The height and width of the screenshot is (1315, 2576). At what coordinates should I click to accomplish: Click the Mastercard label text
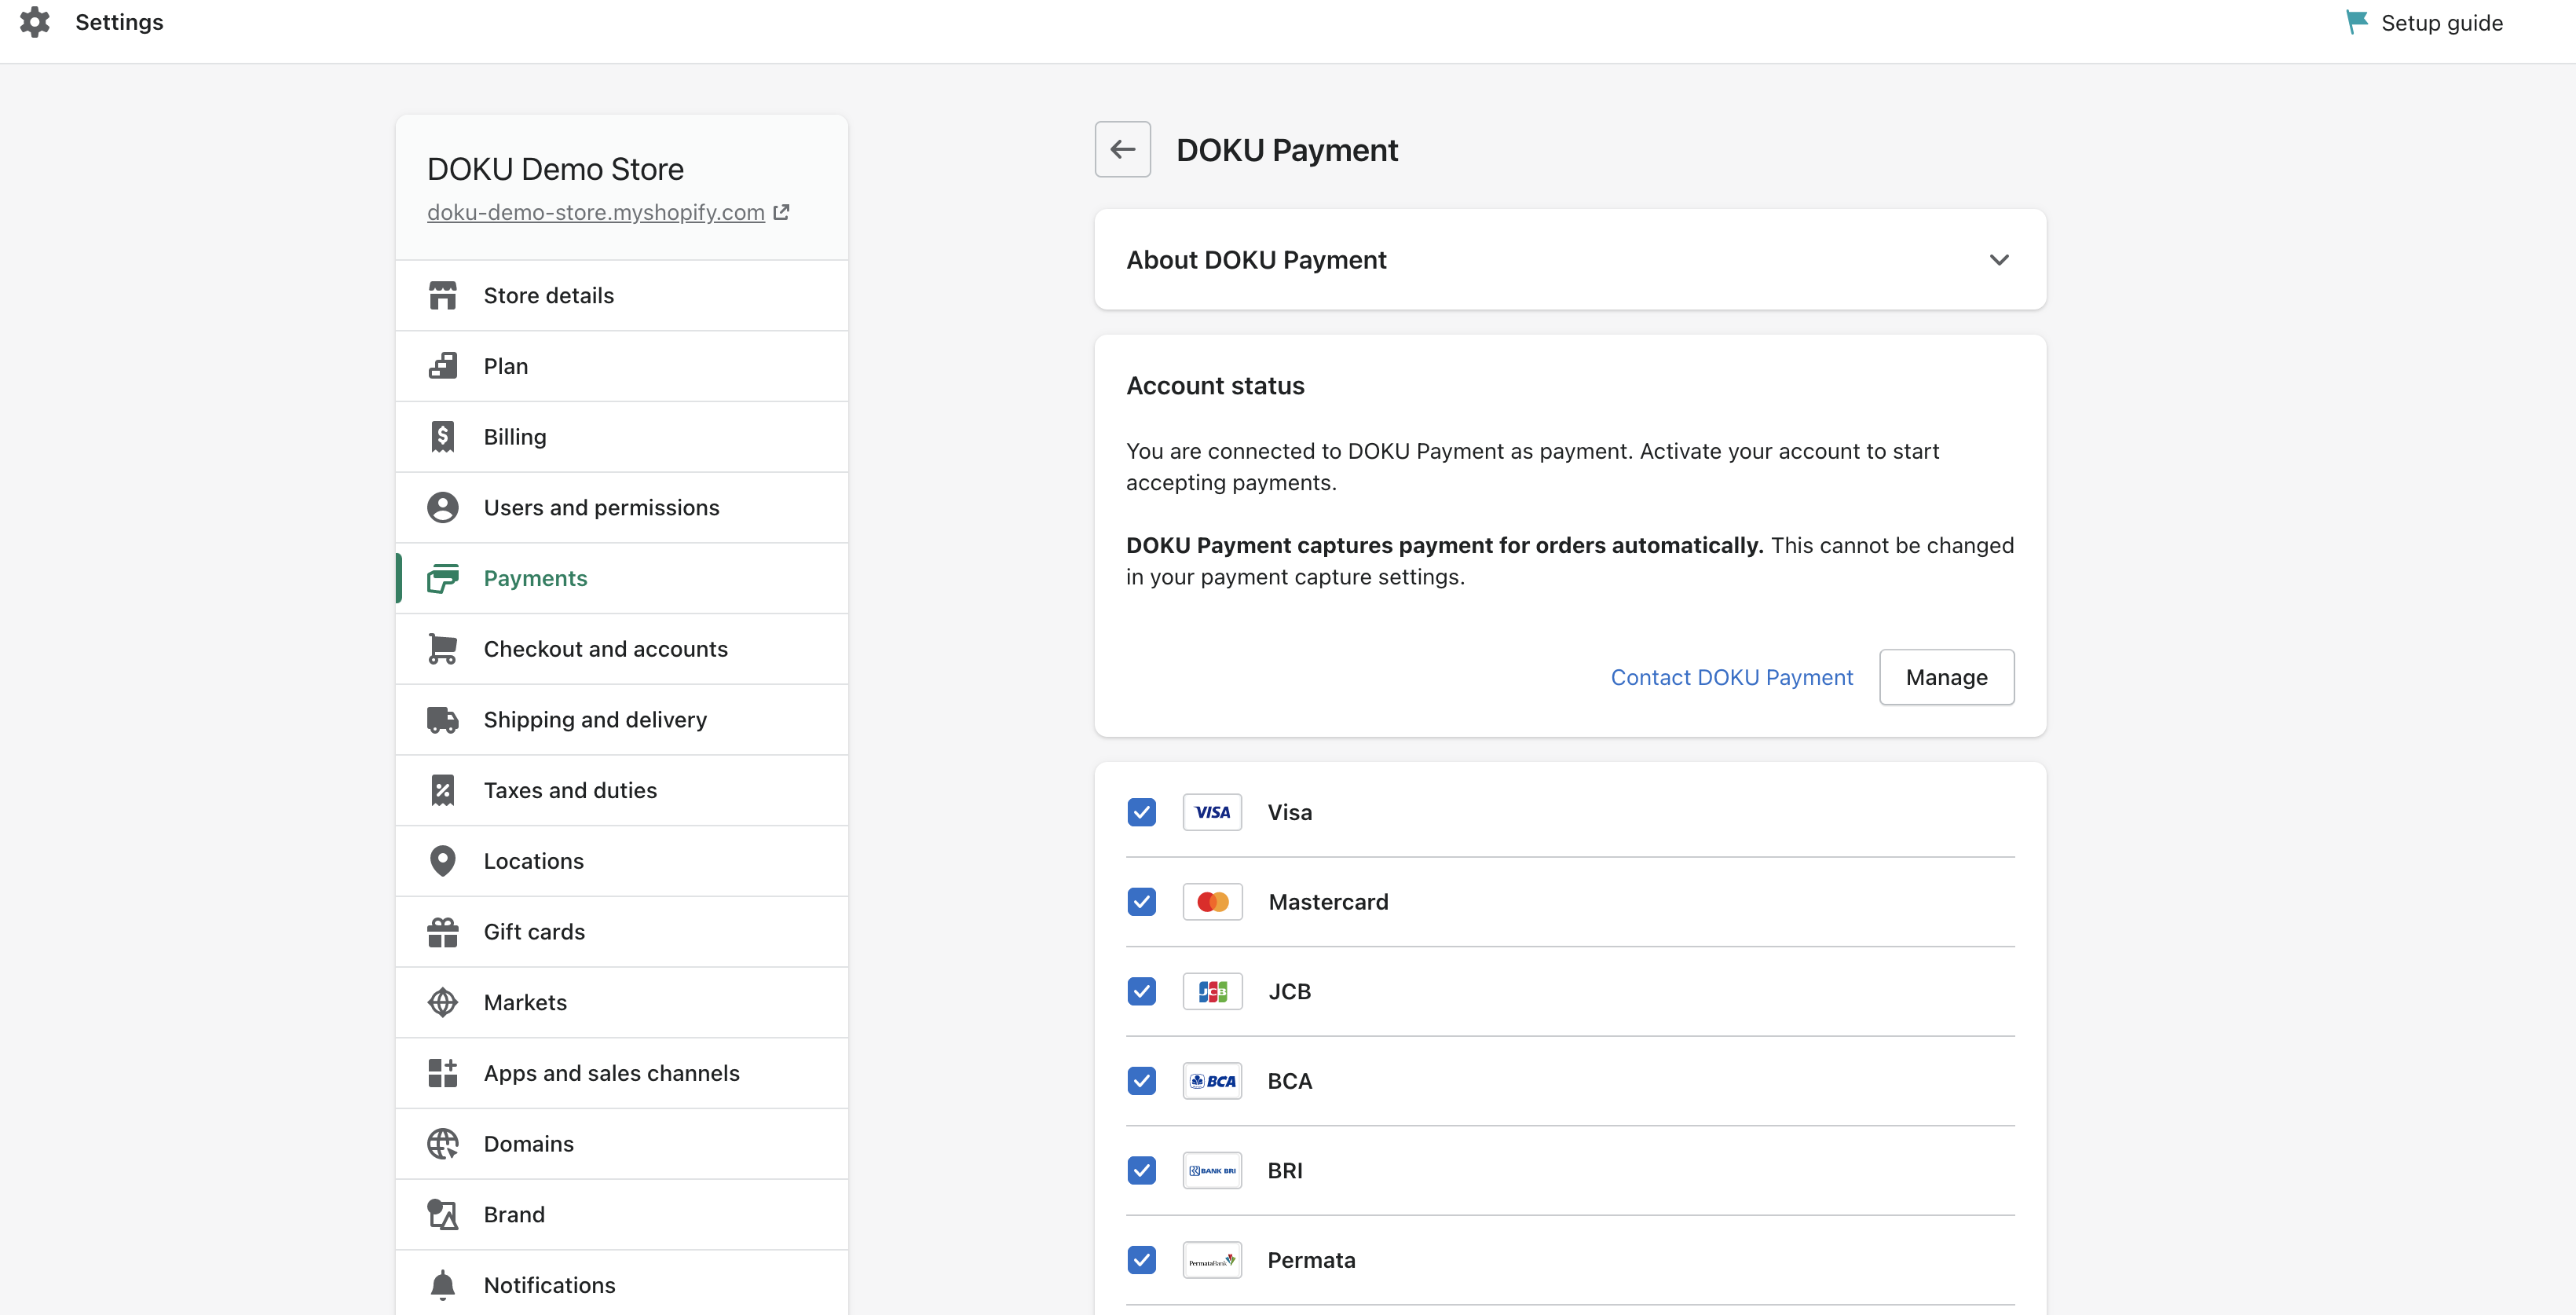point(1328,902)
